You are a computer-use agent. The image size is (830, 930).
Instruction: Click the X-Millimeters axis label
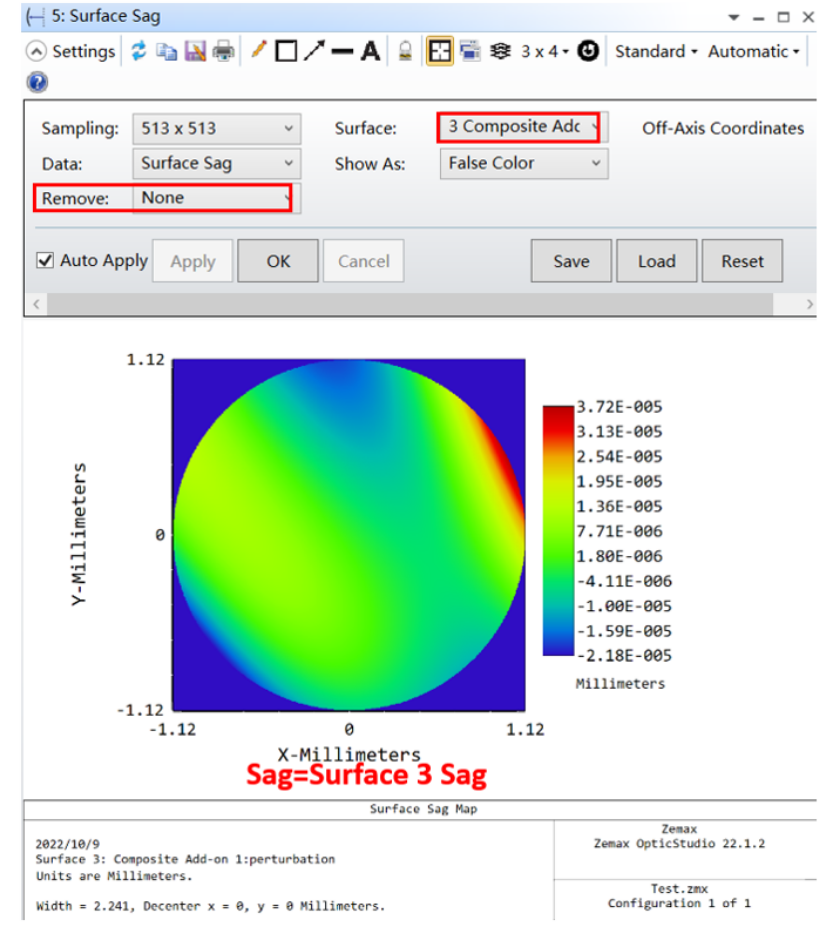[349, 754]
